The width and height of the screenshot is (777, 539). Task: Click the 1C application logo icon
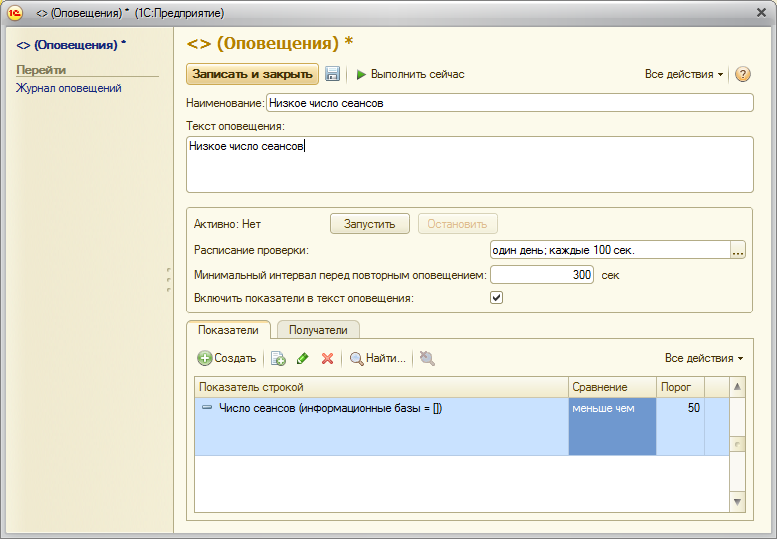(x=15, y=12)
